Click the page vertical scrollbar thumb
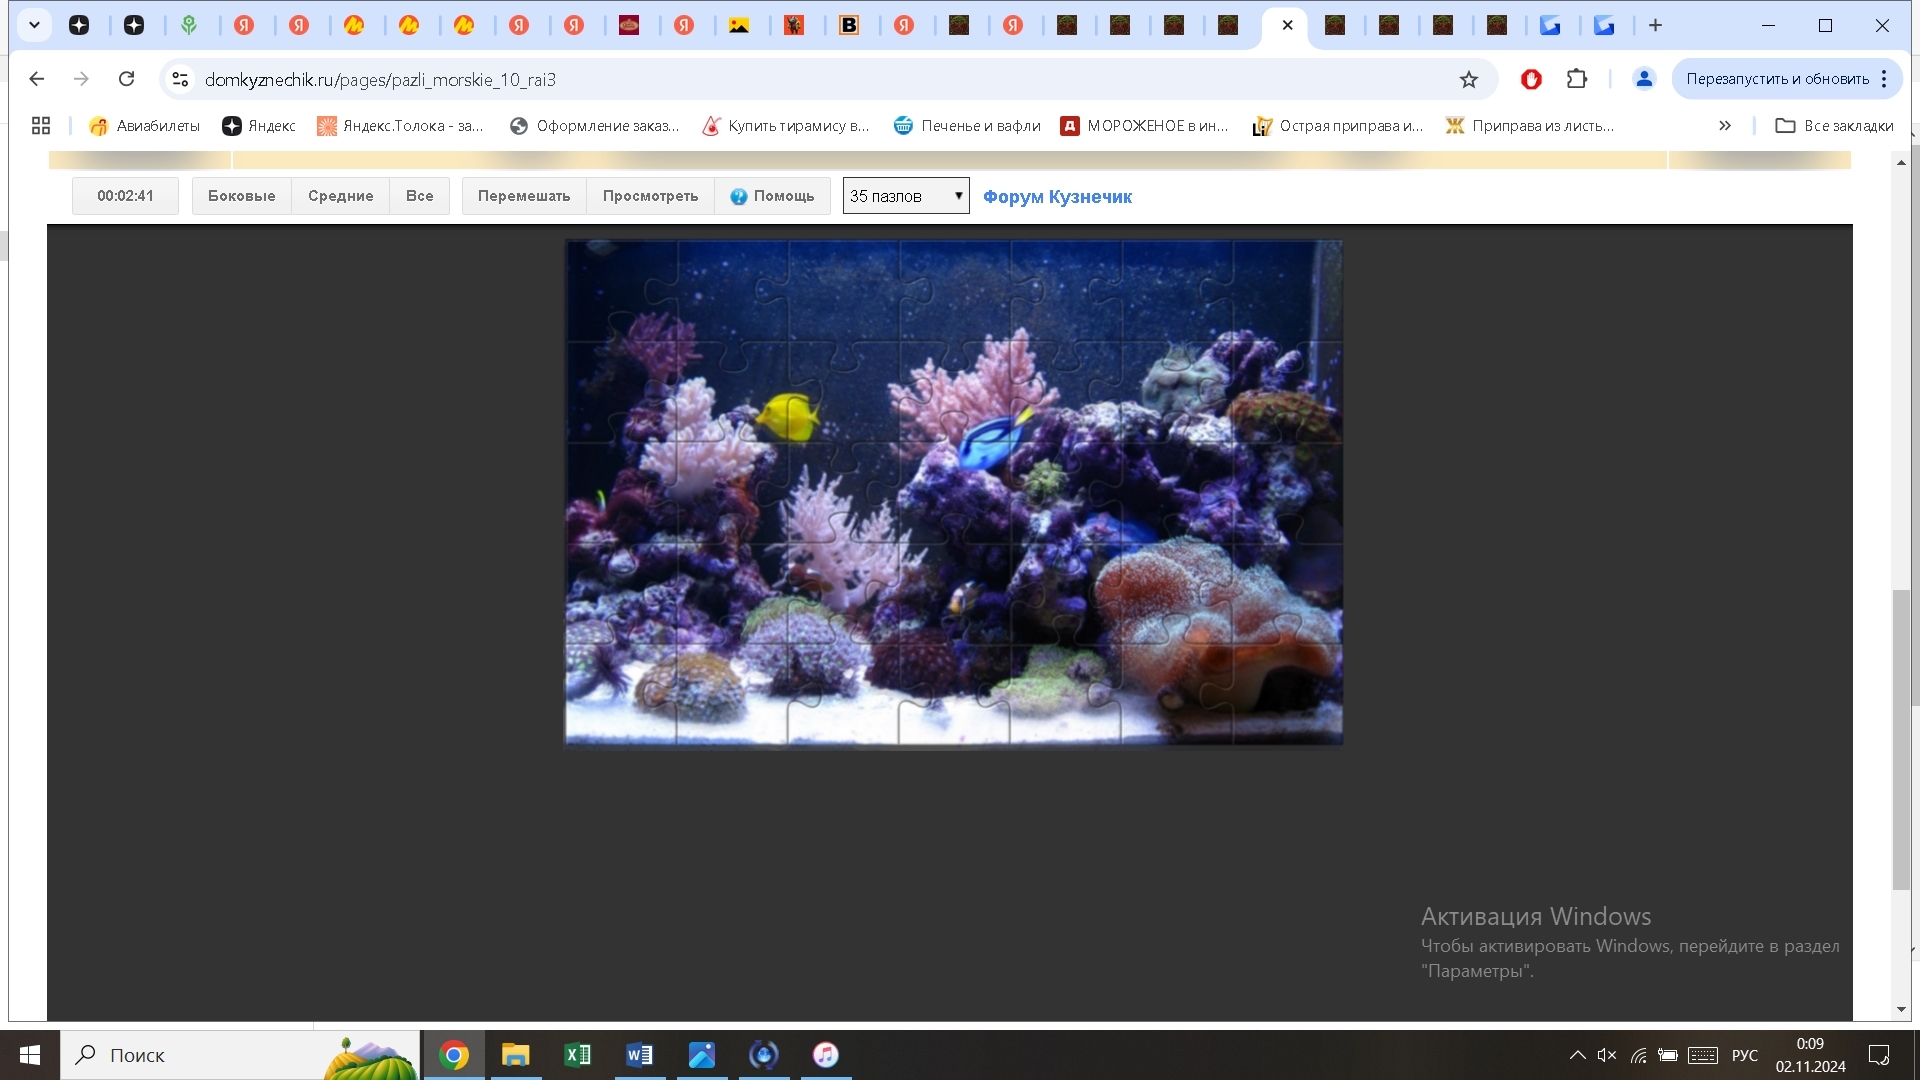The width and height of the screenshot is (1920, 1080). click(1901, 740)
